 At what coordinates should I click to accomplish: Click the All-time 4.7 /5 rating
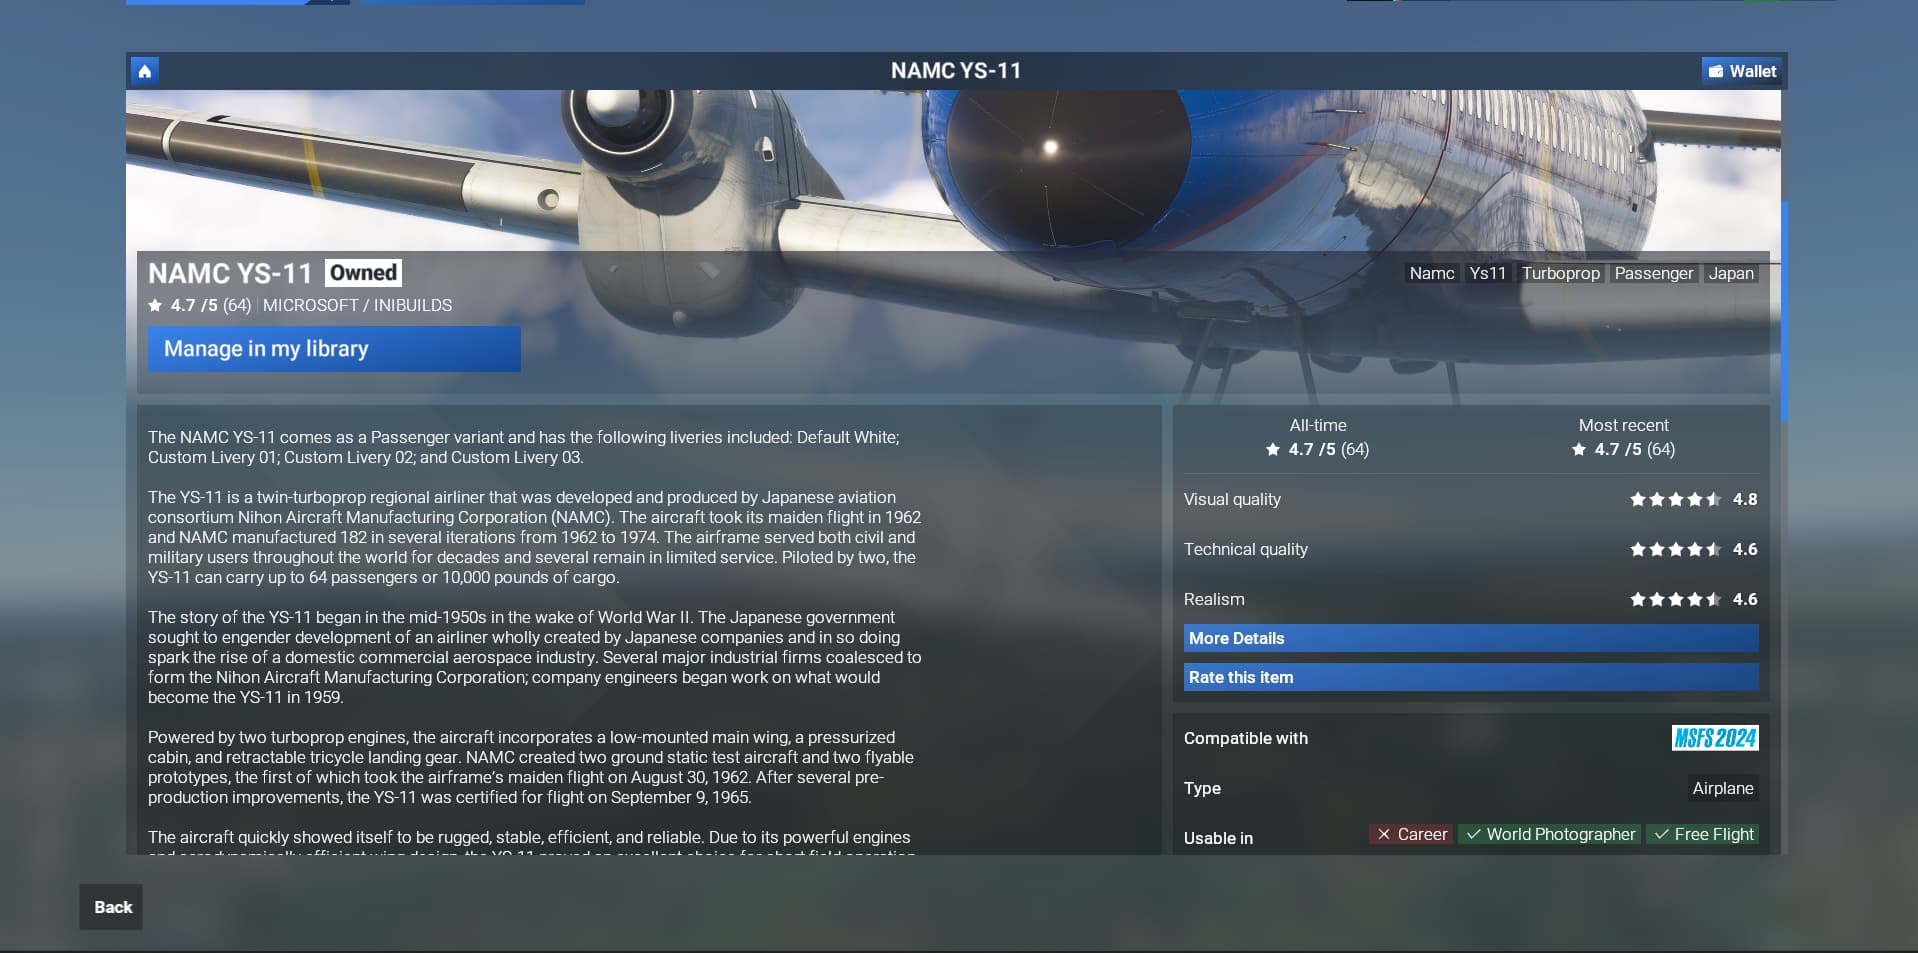[1318, 449]
